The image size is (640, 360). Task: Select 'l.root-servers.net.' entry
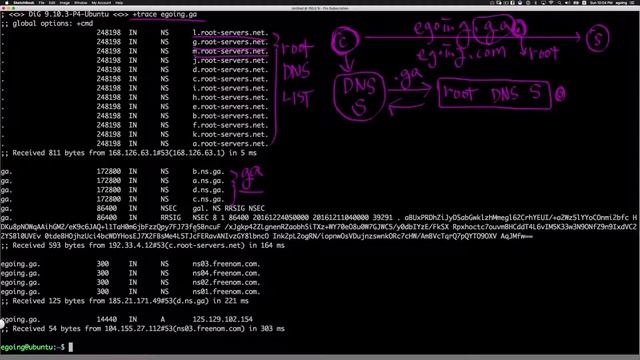(230, 33)
